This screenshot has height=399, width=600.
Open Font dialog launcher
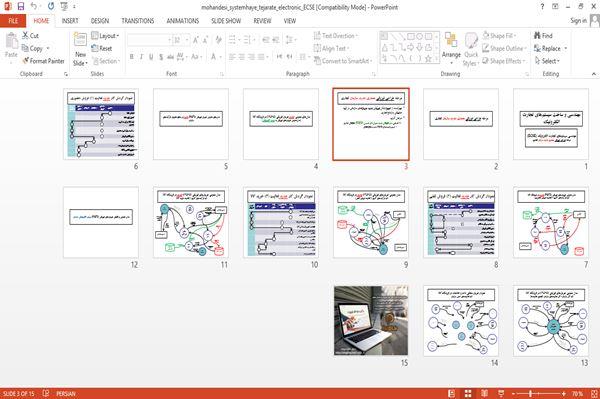[x=222, y=74]
